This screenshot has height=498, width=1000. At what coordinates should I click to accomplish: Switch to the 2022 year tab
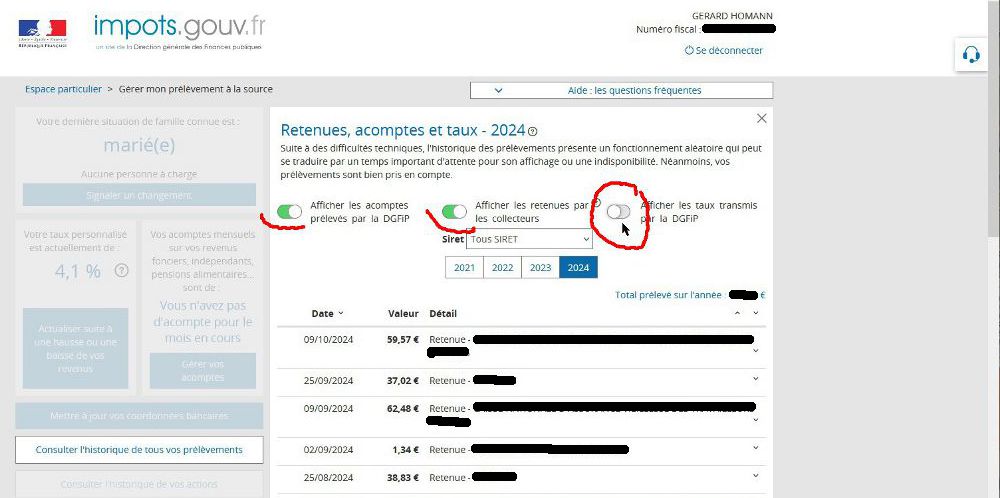[x=503, y=268]
